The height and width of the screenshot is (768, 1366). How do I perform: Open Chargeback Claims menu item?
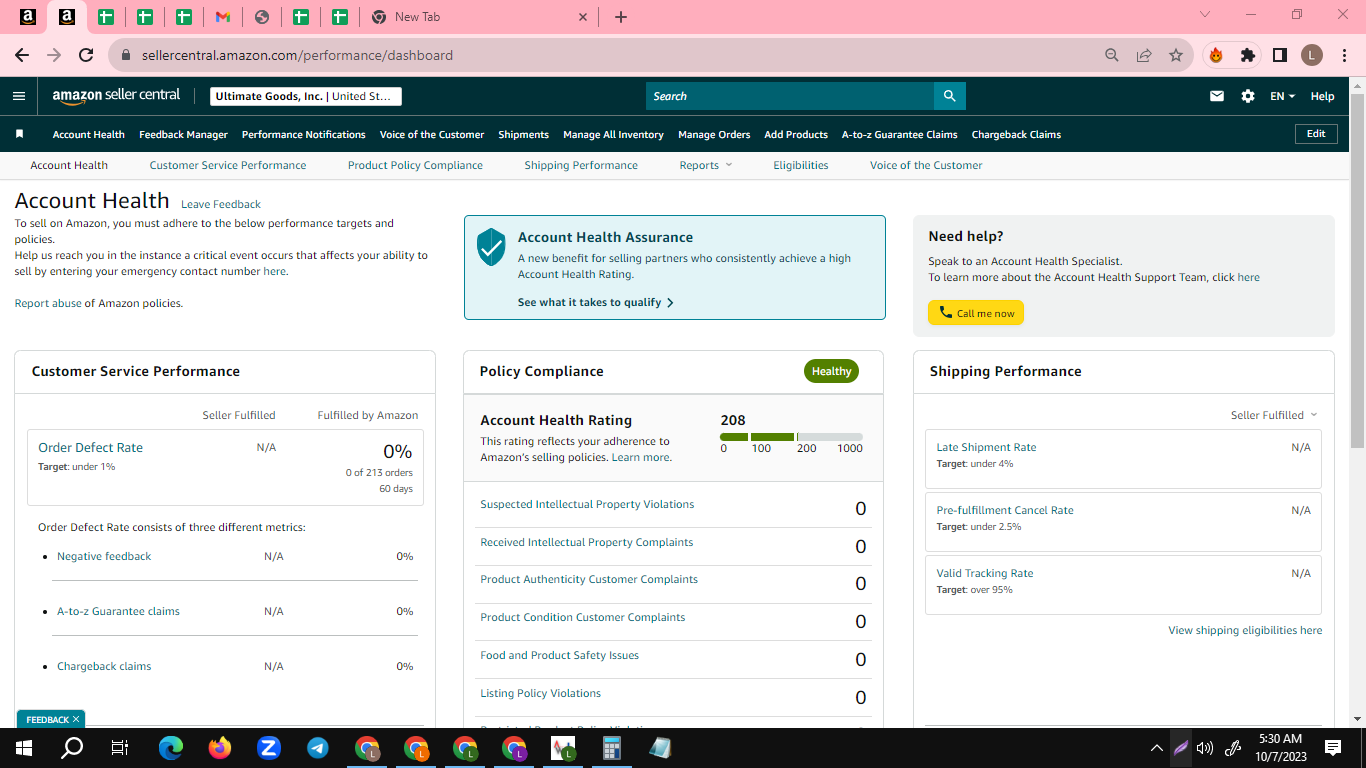tap(1016, 134)
